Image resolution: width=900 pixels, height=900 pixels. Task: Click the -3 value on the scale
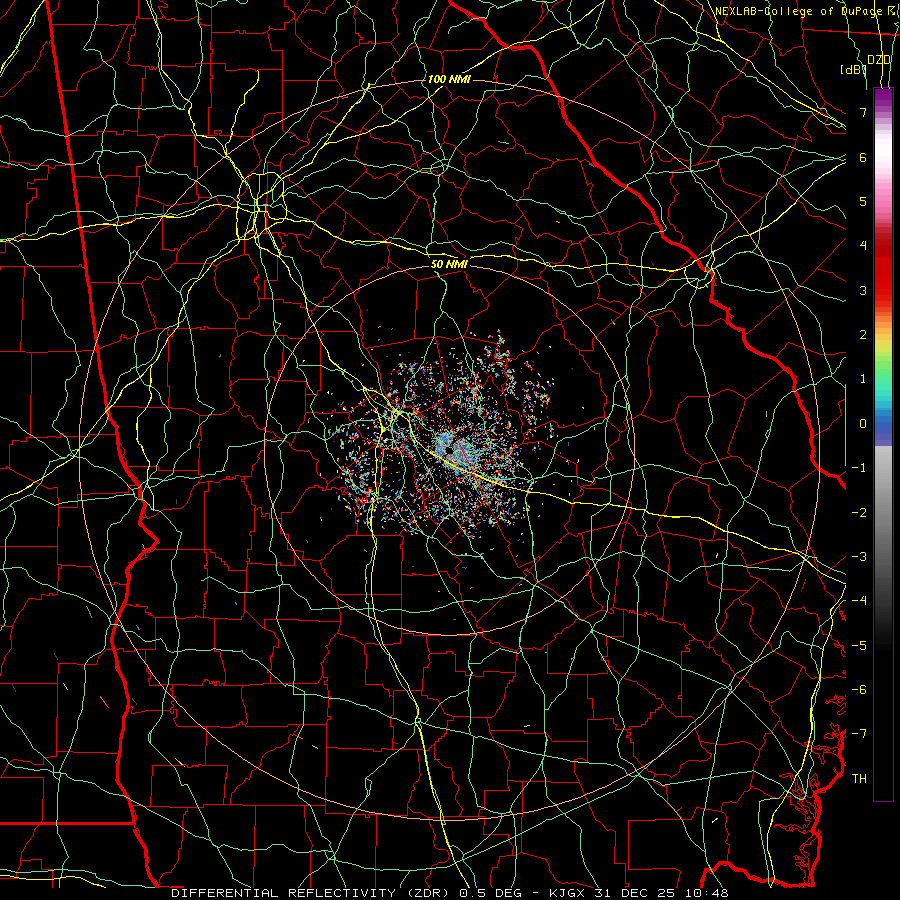859,557
